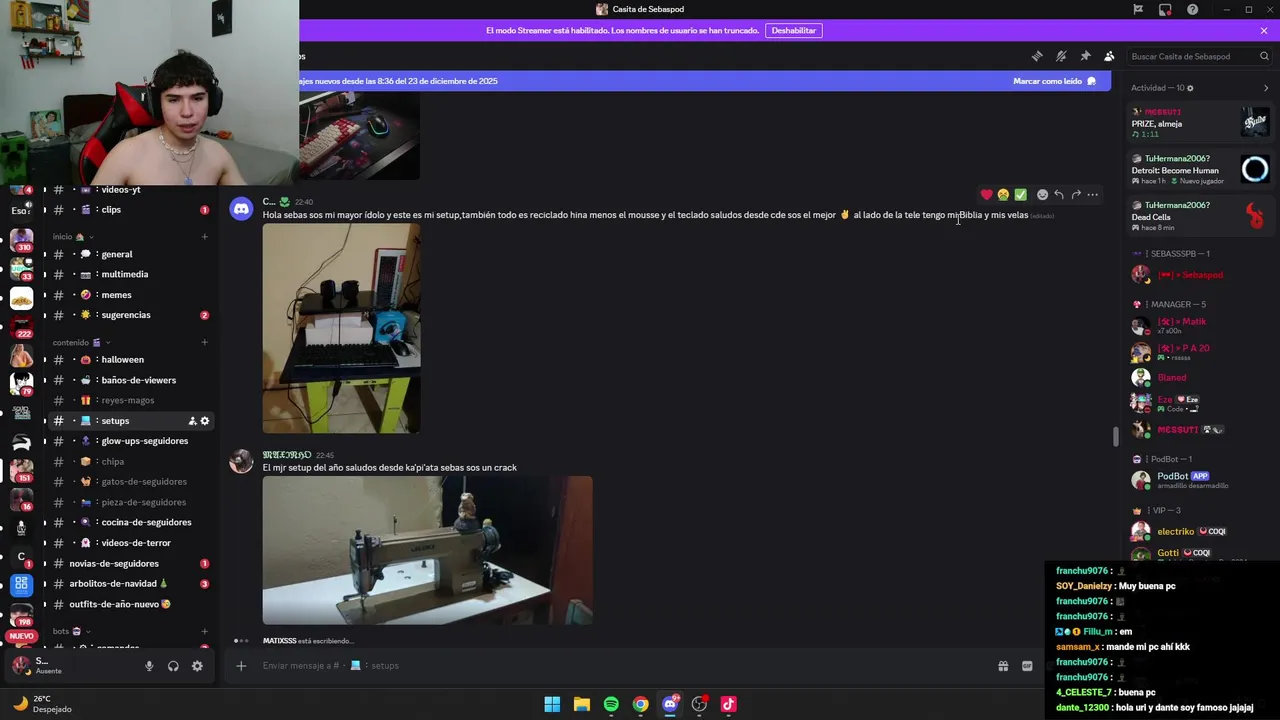Open the memes channel

(131, 295)
